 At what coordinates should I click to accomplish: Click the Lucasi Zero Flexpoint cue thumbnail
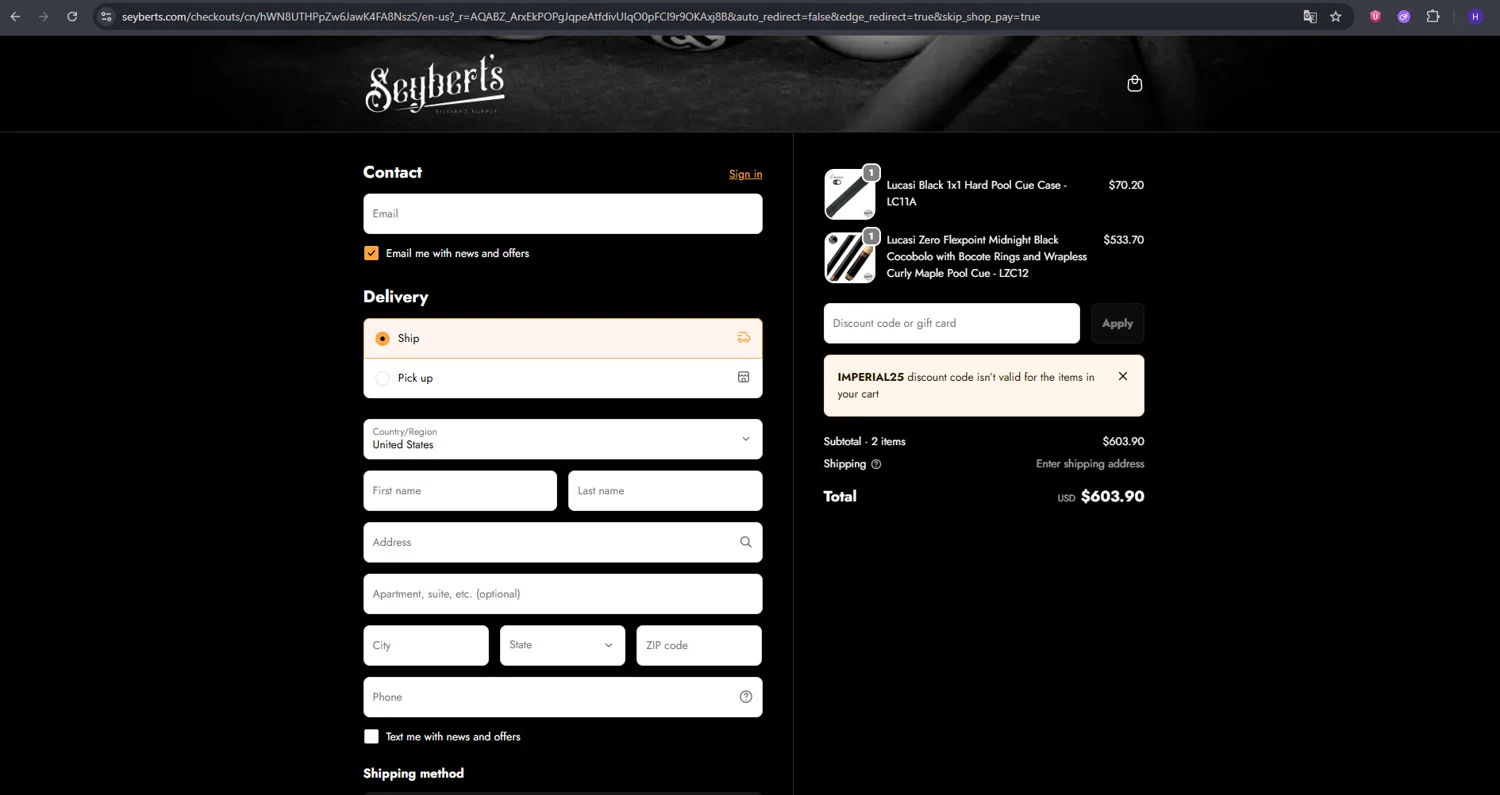pos(850,257)
